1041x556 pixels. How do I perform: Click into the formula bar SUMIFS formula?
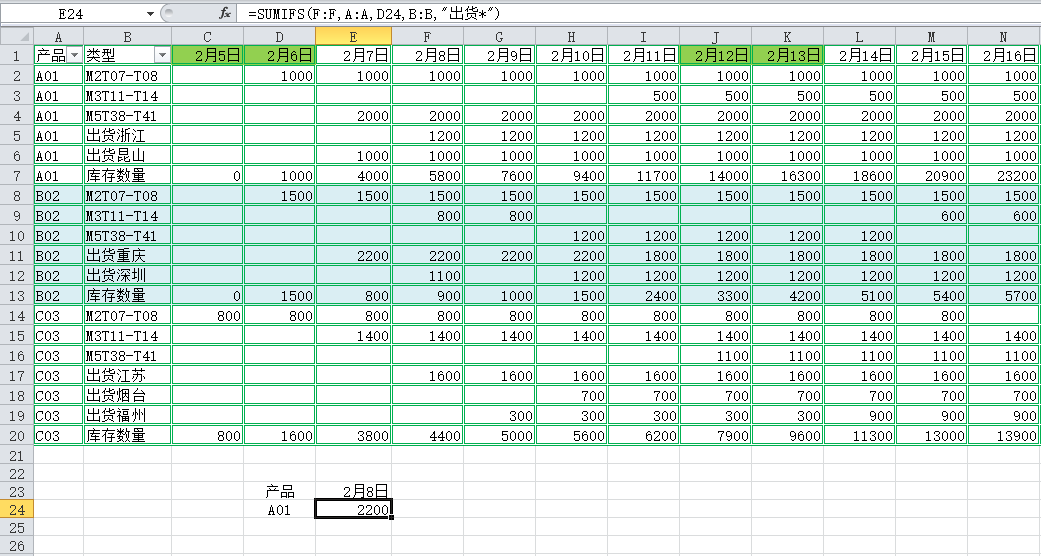374,13
